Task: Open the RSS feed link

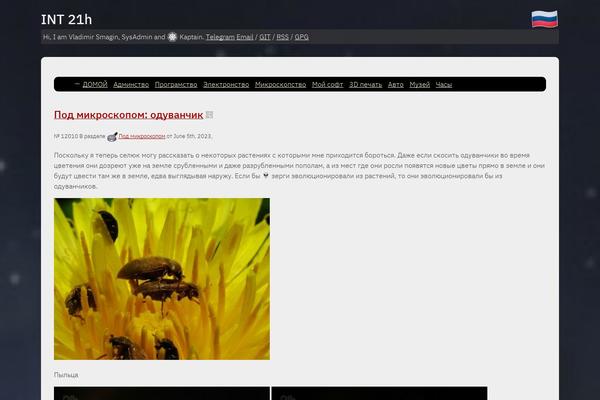Action: [282, 37]
